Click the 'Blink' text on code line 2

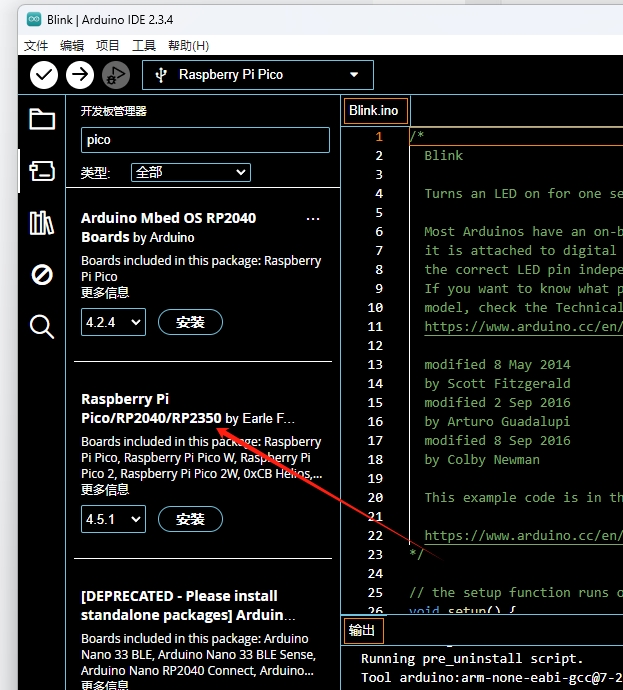point(443,156)
